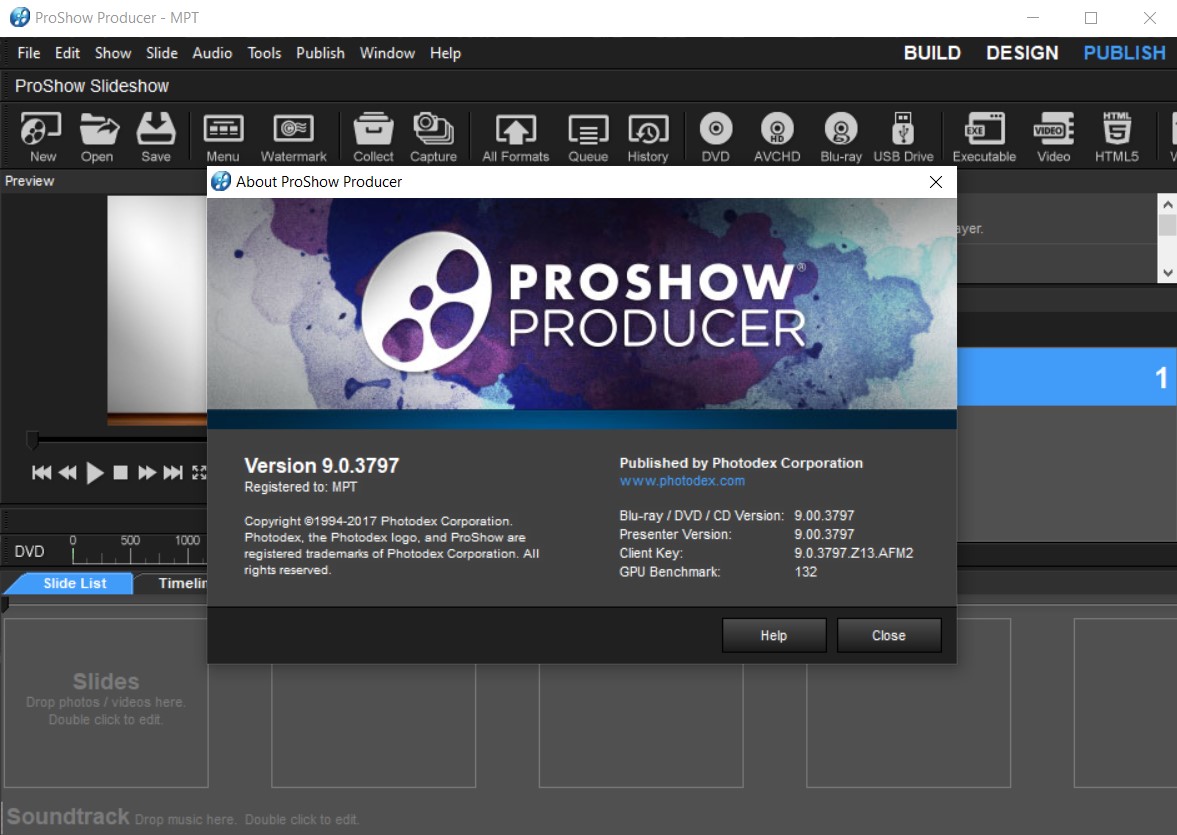This screenshot has width=1177, height=835.
Task: Select the blue highlighted row numbered 1
Action: [x=1067, y=377]
